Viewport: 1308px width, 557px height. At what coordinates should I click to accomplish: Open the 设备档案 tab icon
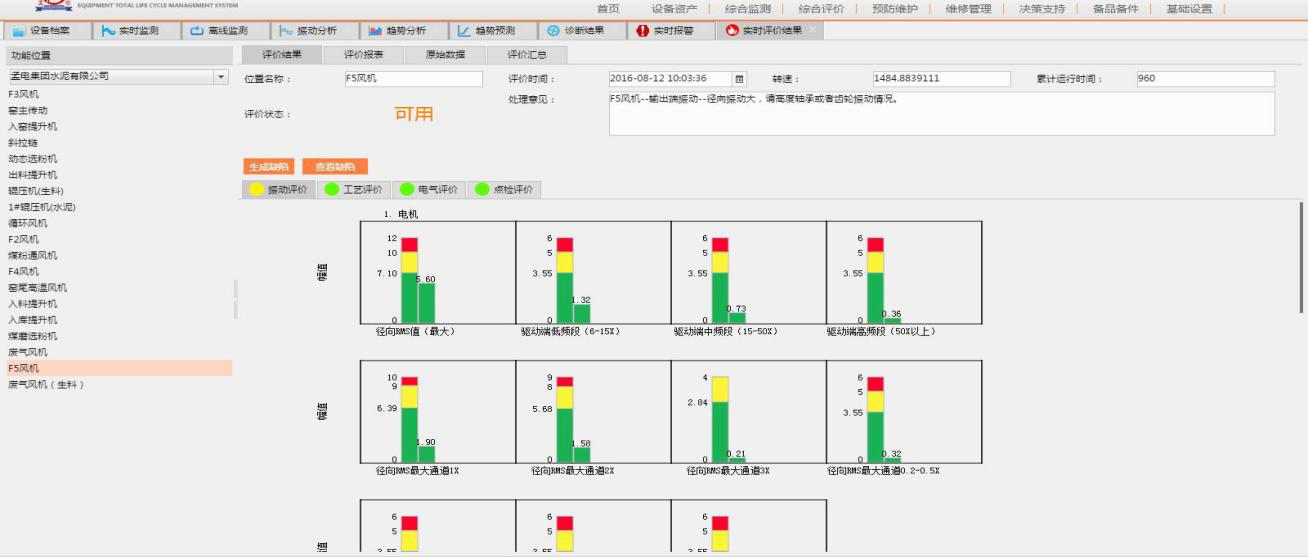[x=19, y=31]
